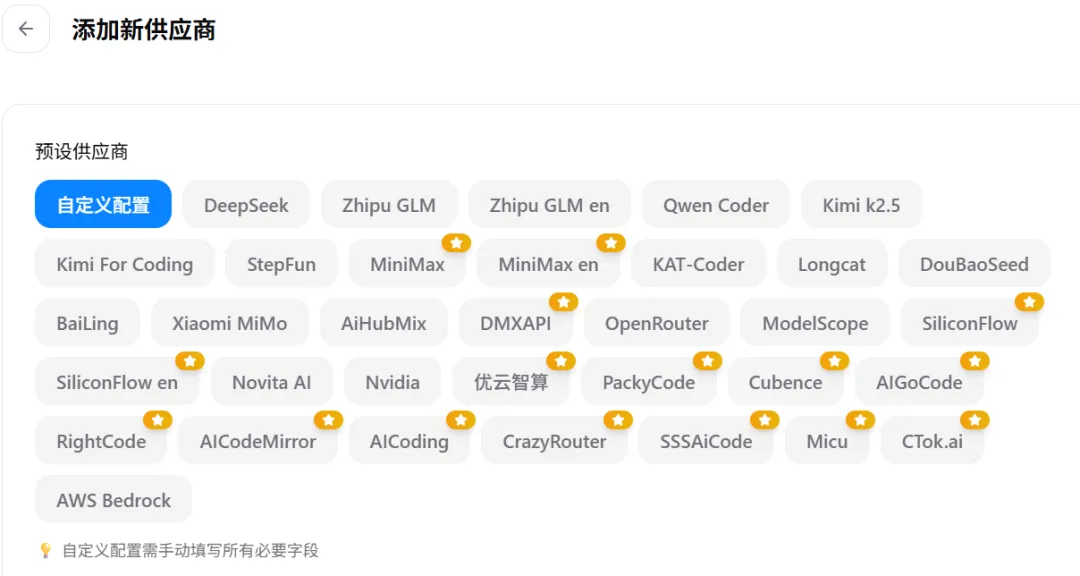Choose the AWS Bedrock preset
The width and height of the screenshot is (1080, 576).
pyautogui.click(x=113, y=500)
